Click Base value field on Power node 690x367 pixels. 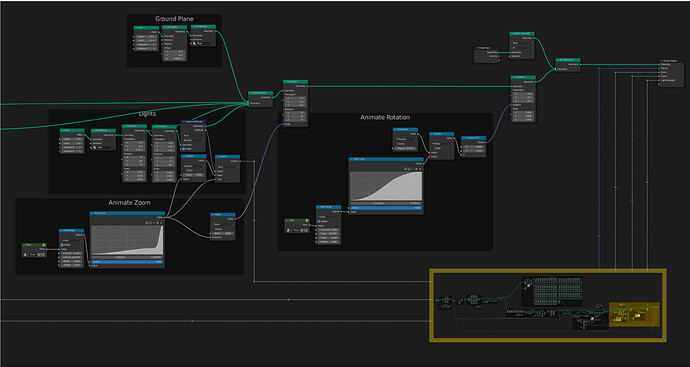click(x=223, y=233)
